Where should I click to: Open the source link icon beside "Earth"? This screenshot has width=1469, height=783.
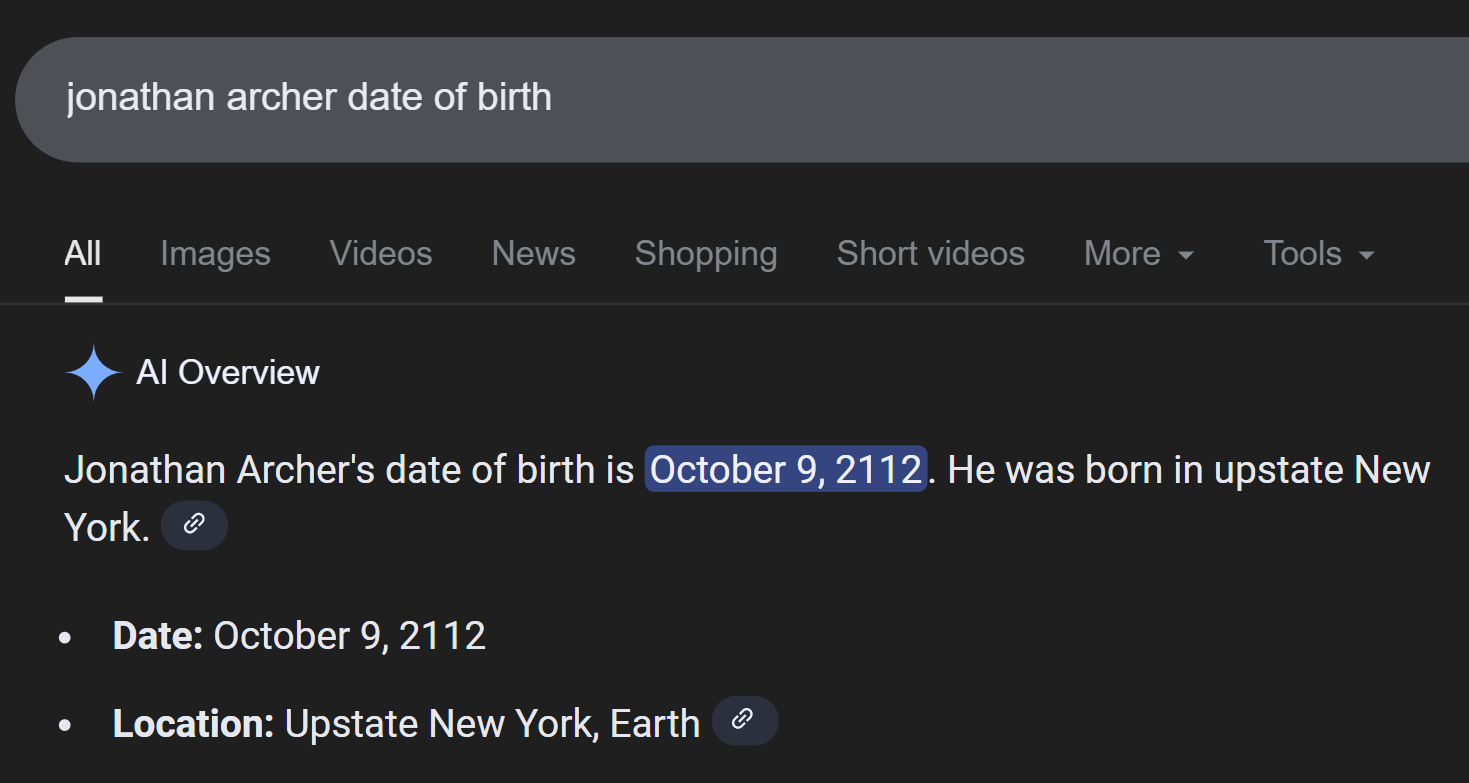(744, 721)
